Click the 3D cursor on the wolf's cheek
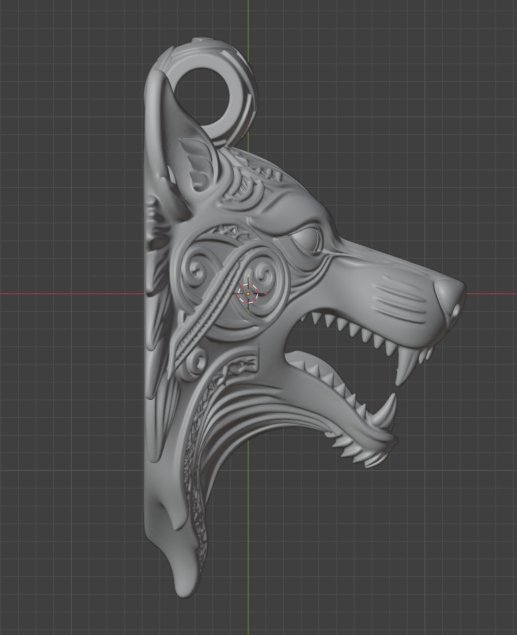The height and width of the screenshot is (635, 517). 248,294
